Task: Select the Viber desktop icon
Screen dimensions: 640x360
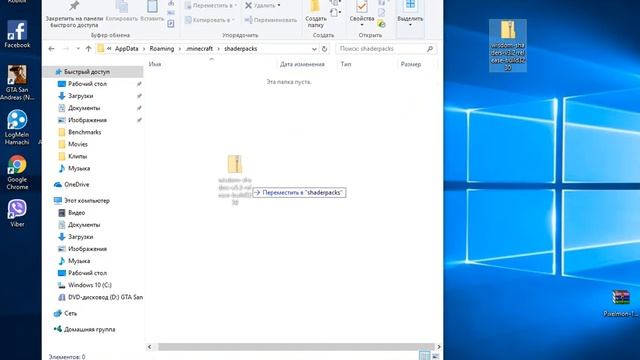Action: click(x=17, y=213)
